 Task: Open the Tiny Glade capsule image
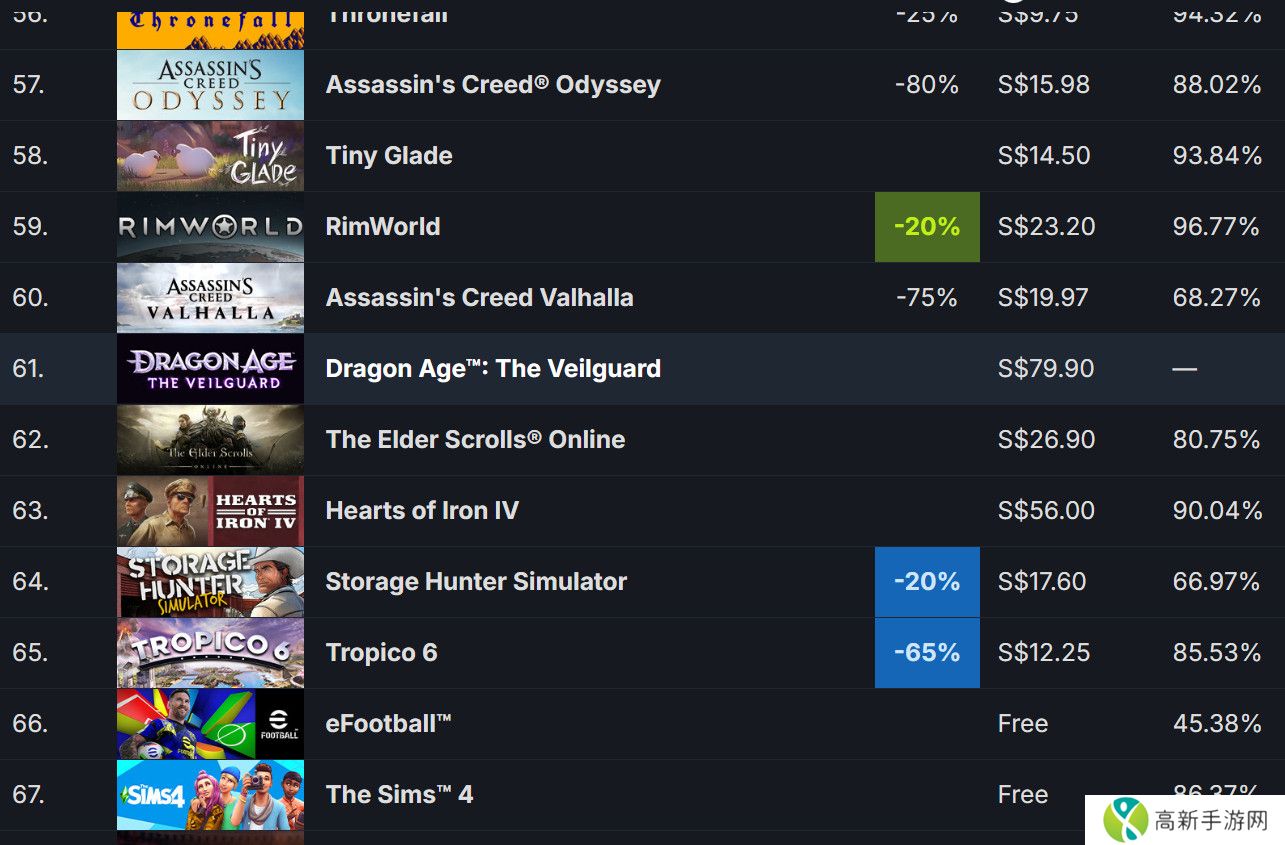pyautogui.click(x=210, y=156)
